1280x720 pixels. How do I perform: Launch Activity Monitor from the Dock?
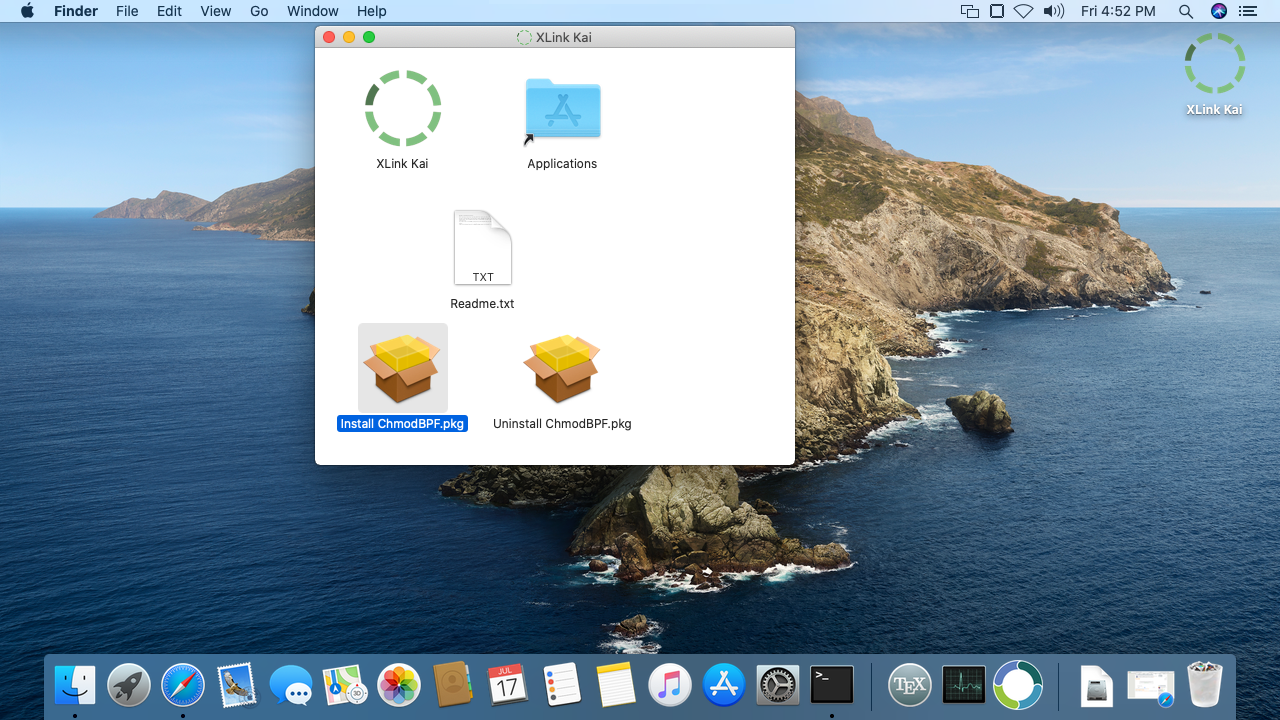(964, 685)
